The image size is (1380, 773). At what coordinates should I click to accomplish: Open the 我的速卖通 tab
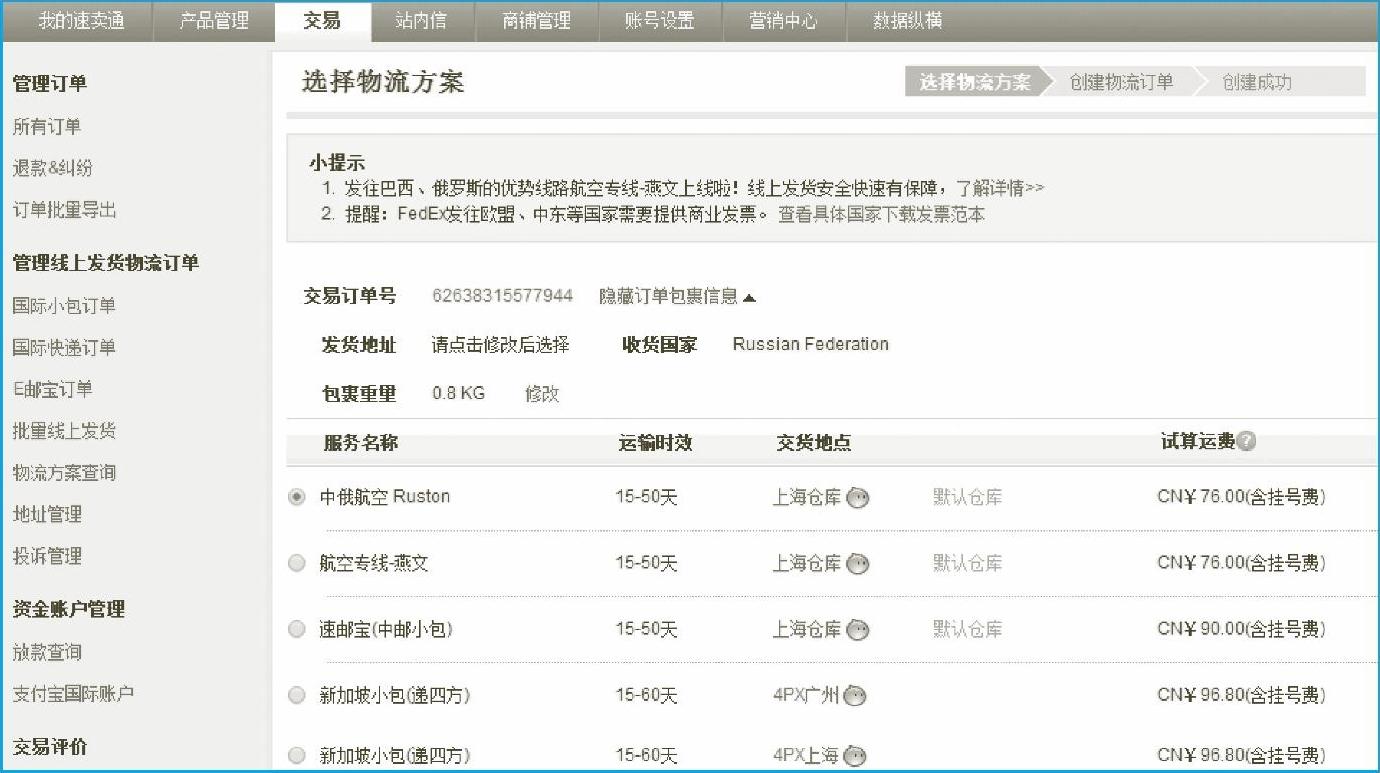tap(81, 21)
